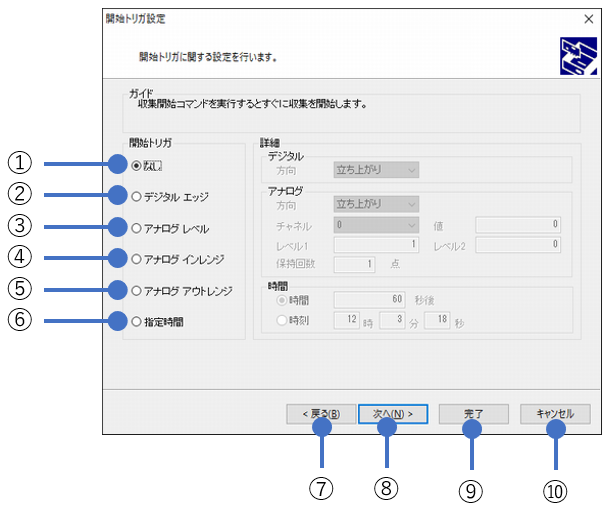
Task: Select デジタル エッジ trigger option
Action: tap(136, 196)
